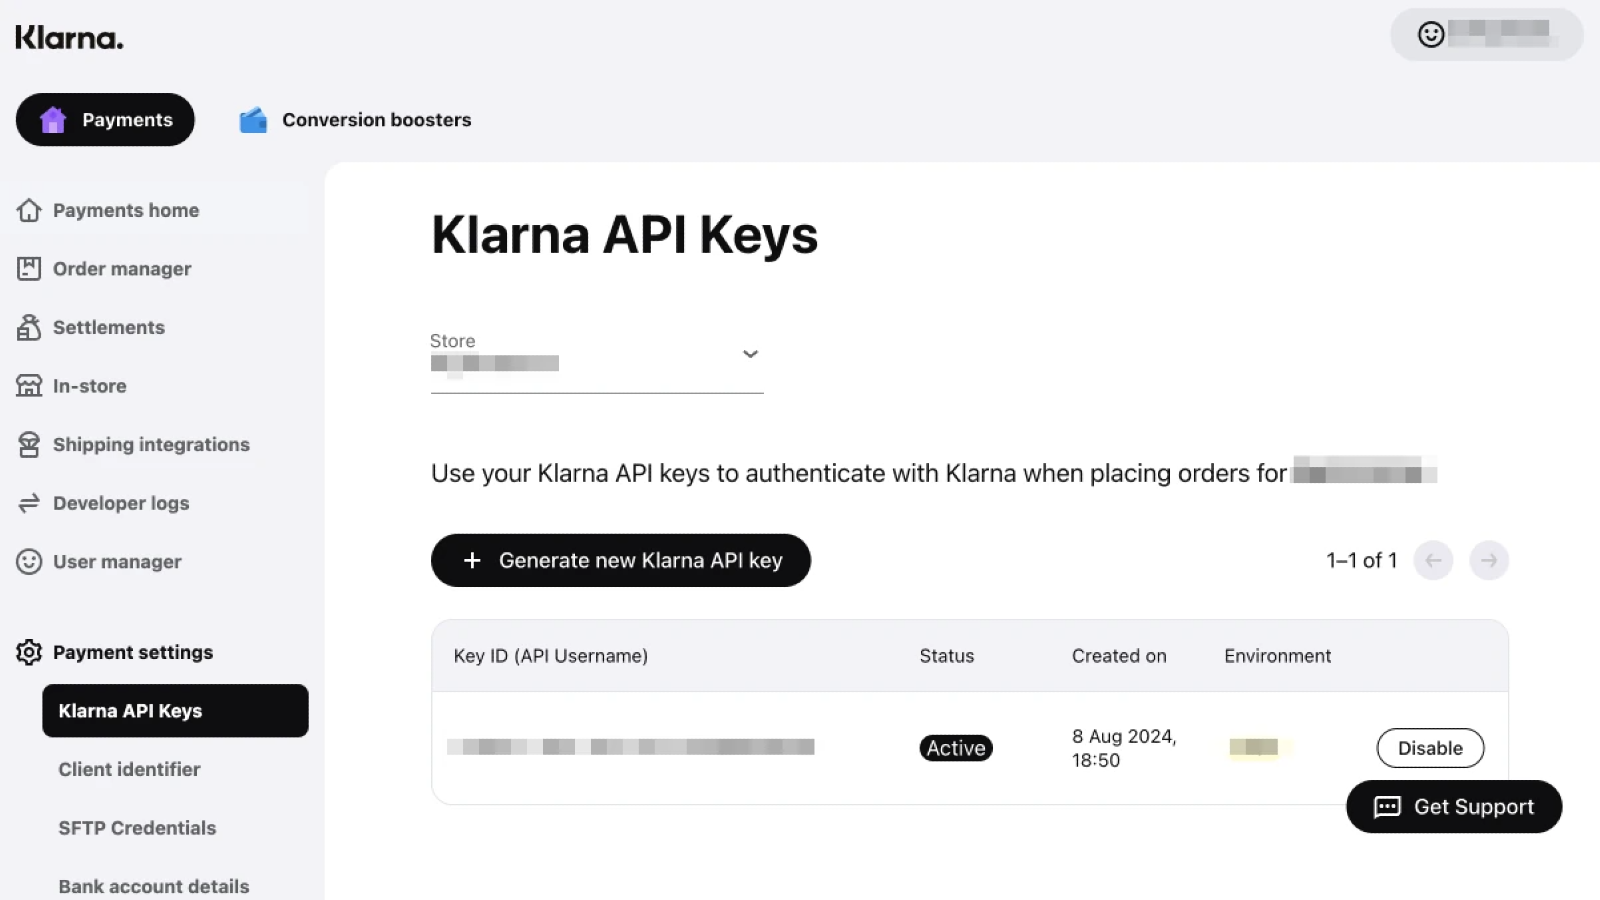1600x900 pixels.
Task: Open SFTP Credentials settings page
Action: tap(137, 828)
